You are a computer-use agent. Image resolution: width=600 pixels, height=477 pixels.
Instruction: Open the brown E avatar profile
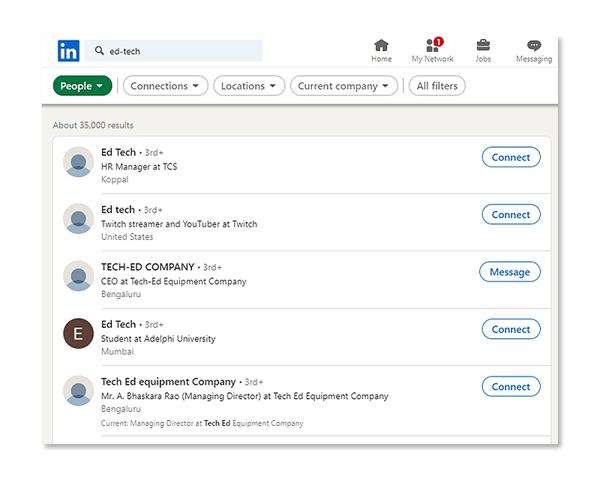point(78,334)
